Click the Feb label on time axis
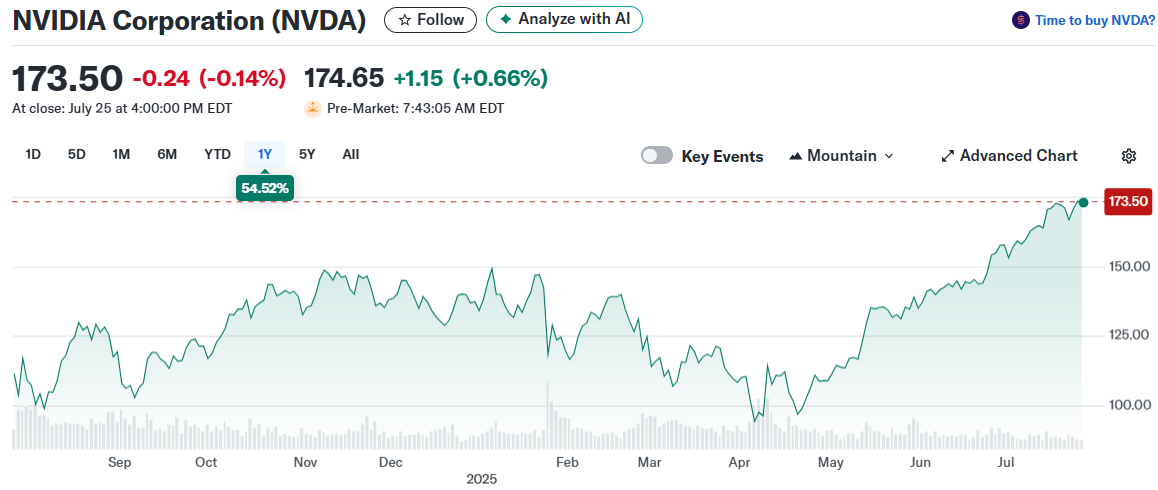 tap(566, 463)
